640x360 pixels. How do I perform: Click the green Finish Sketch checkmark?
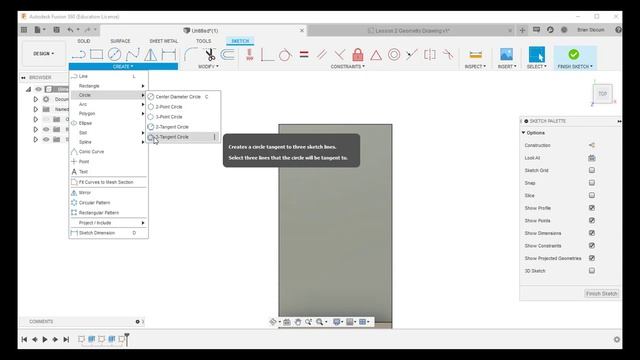[x=573, y=54]
